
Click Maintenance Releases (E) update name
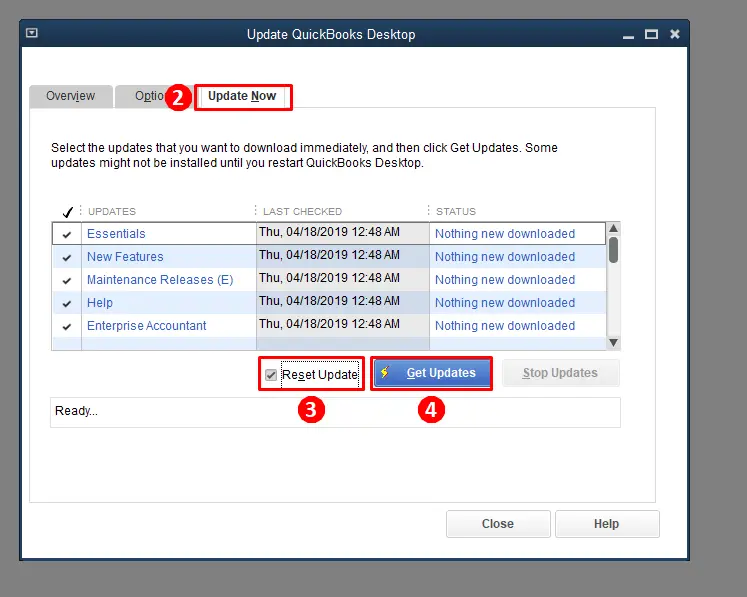pos(160,280)
